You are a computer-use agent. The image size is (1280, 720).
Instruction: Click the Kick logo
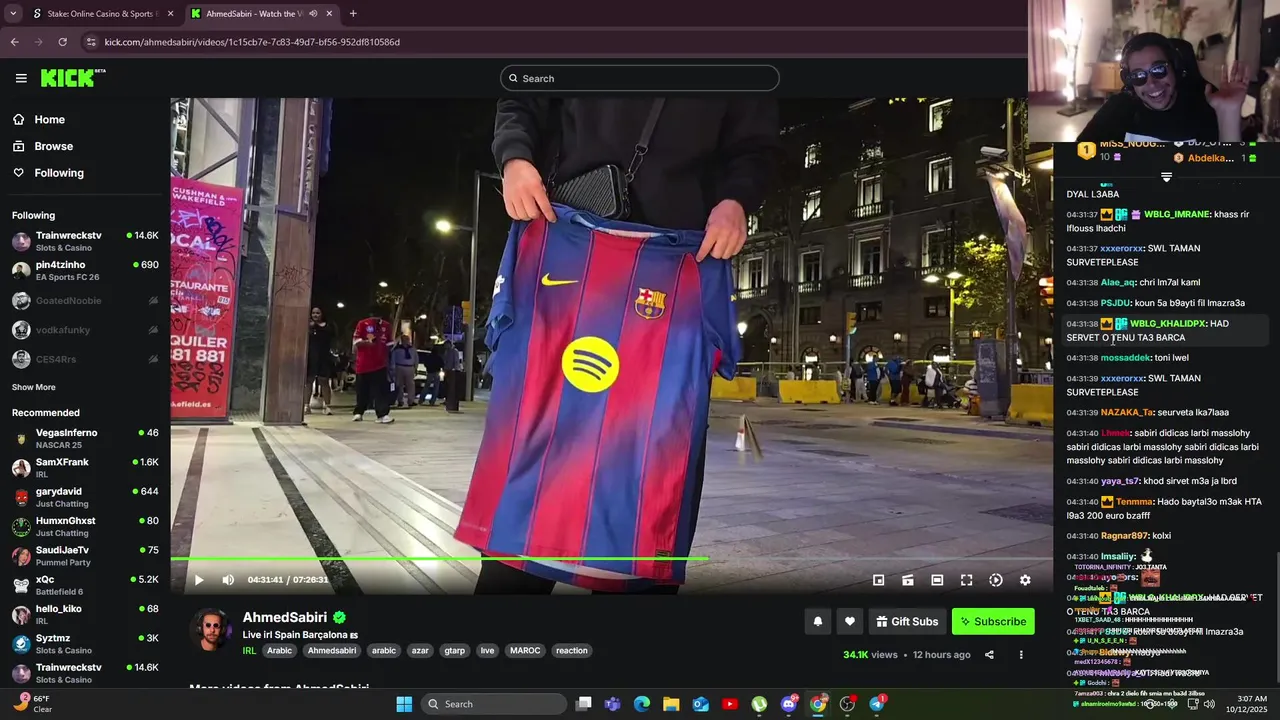pos(73,78)
